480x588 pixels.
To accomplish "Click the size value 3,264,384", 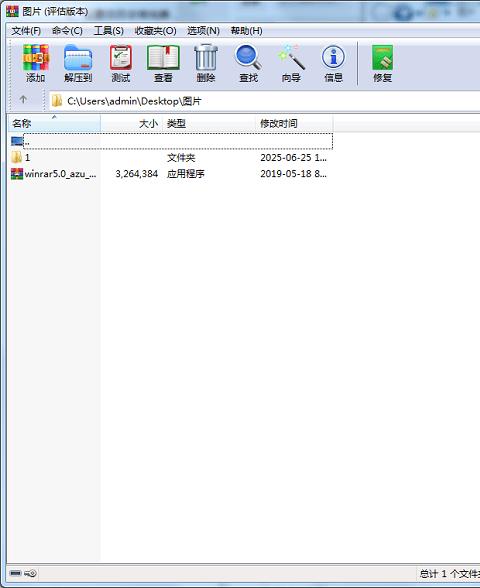I will [136, 174].
